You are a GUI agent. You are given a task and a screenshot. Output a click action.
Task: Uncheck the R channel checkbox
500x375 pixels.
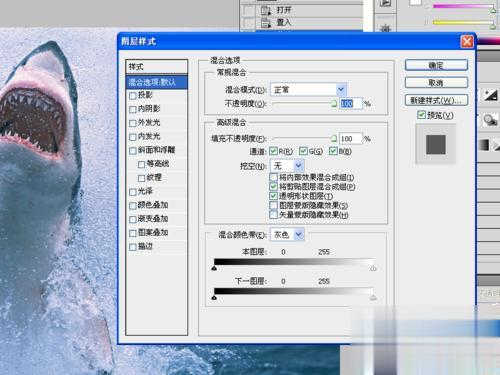tap(273, 151)
